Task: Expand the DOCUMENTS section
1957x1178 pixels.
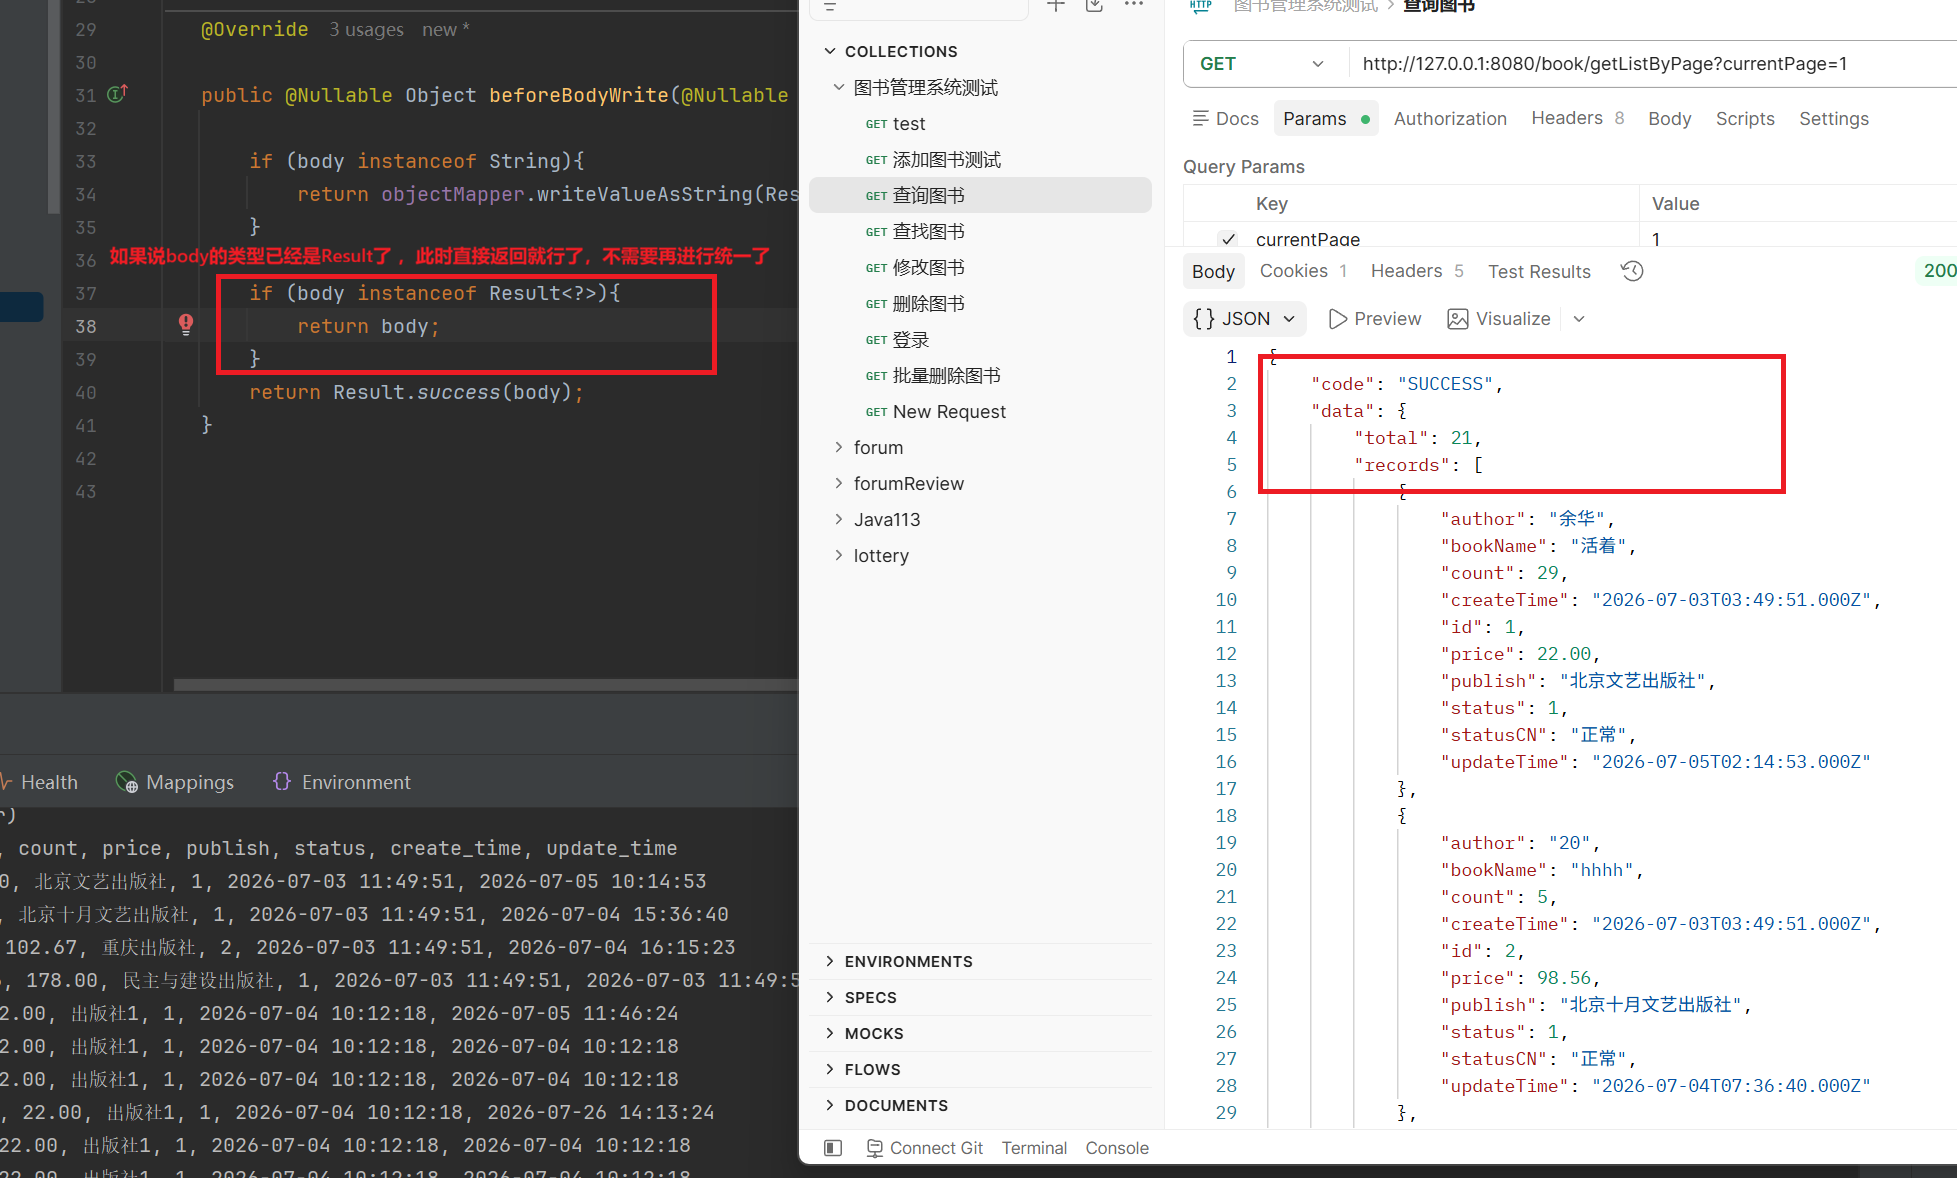Action: pos(829,1105)
